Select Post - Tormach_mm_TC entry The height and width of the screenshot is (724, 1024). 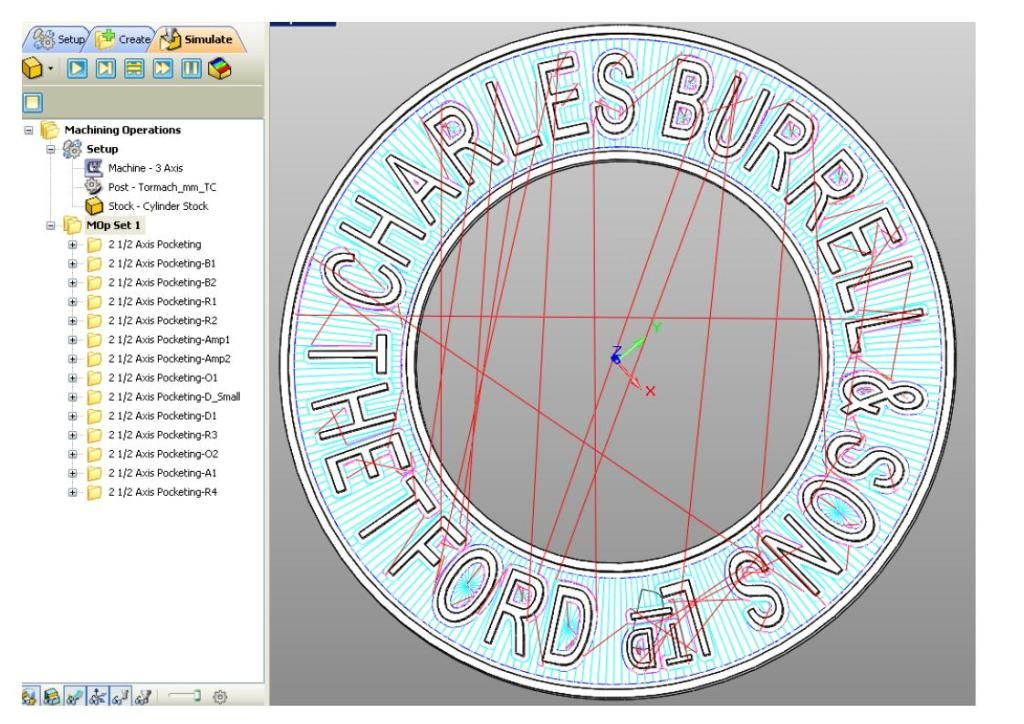162,187
